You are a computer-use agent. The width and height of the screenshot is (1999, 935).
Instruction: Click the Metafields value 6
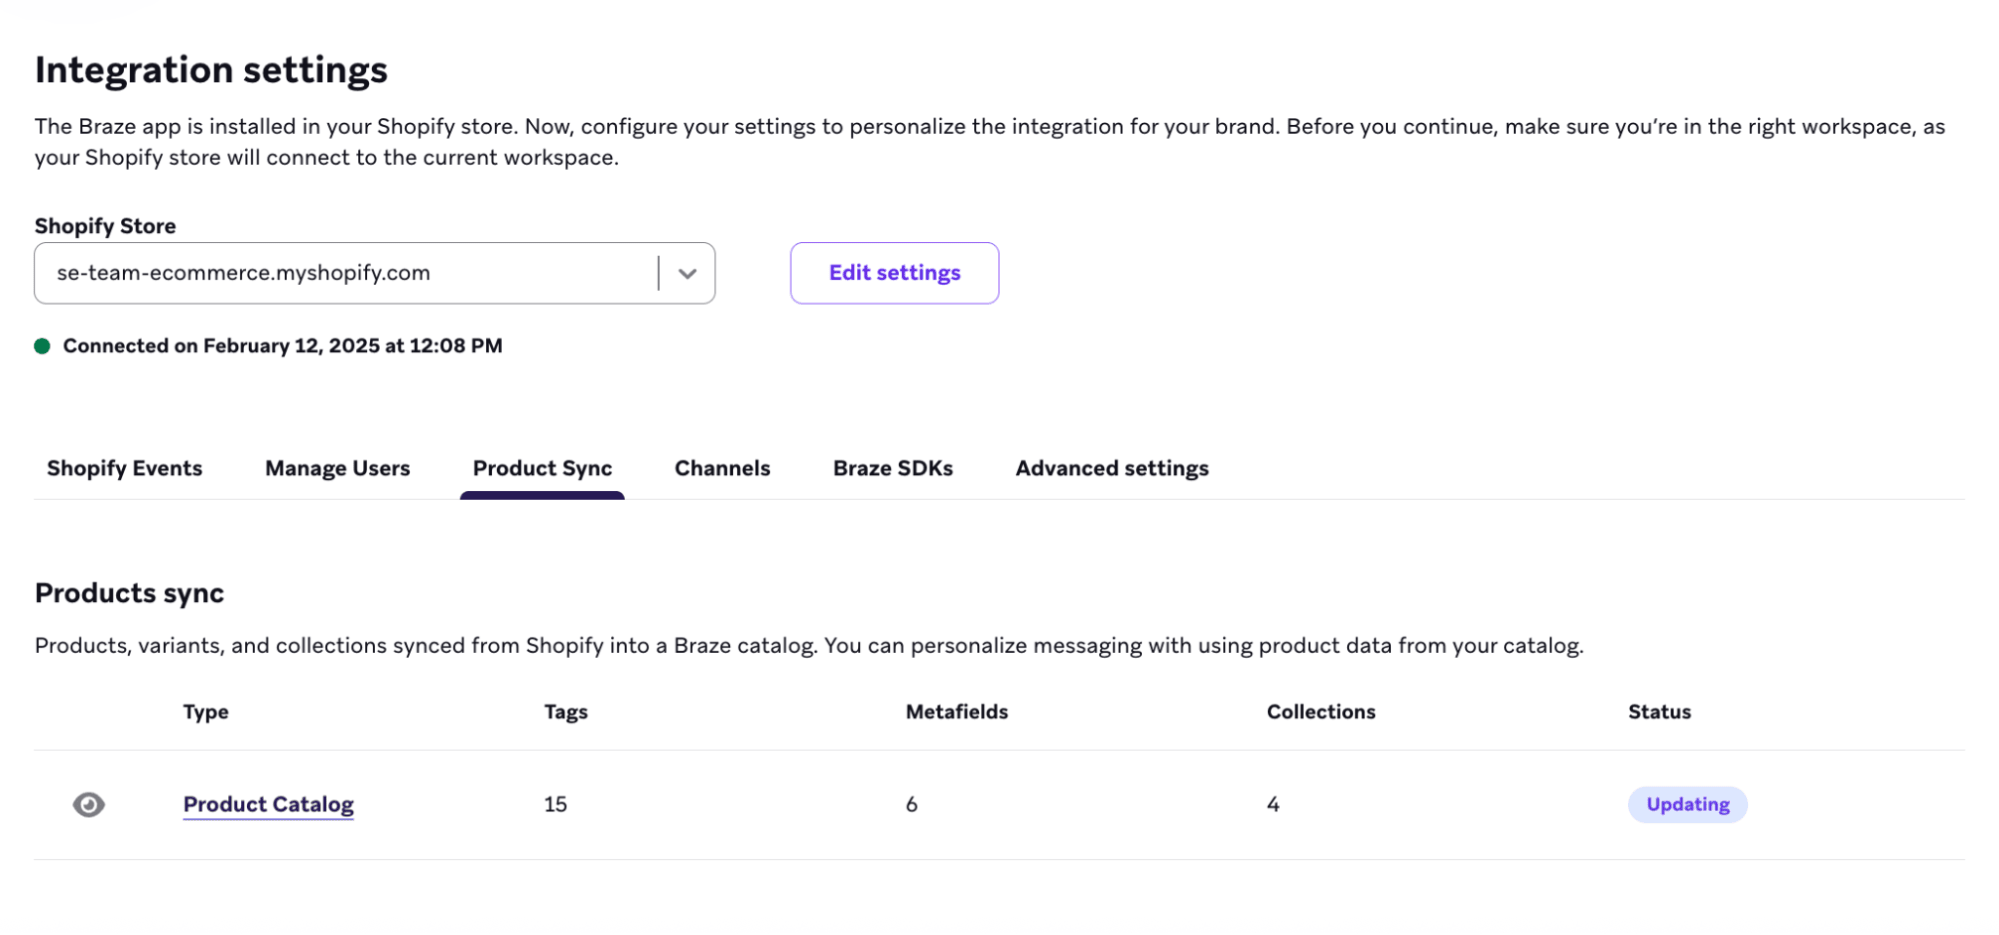911,804
